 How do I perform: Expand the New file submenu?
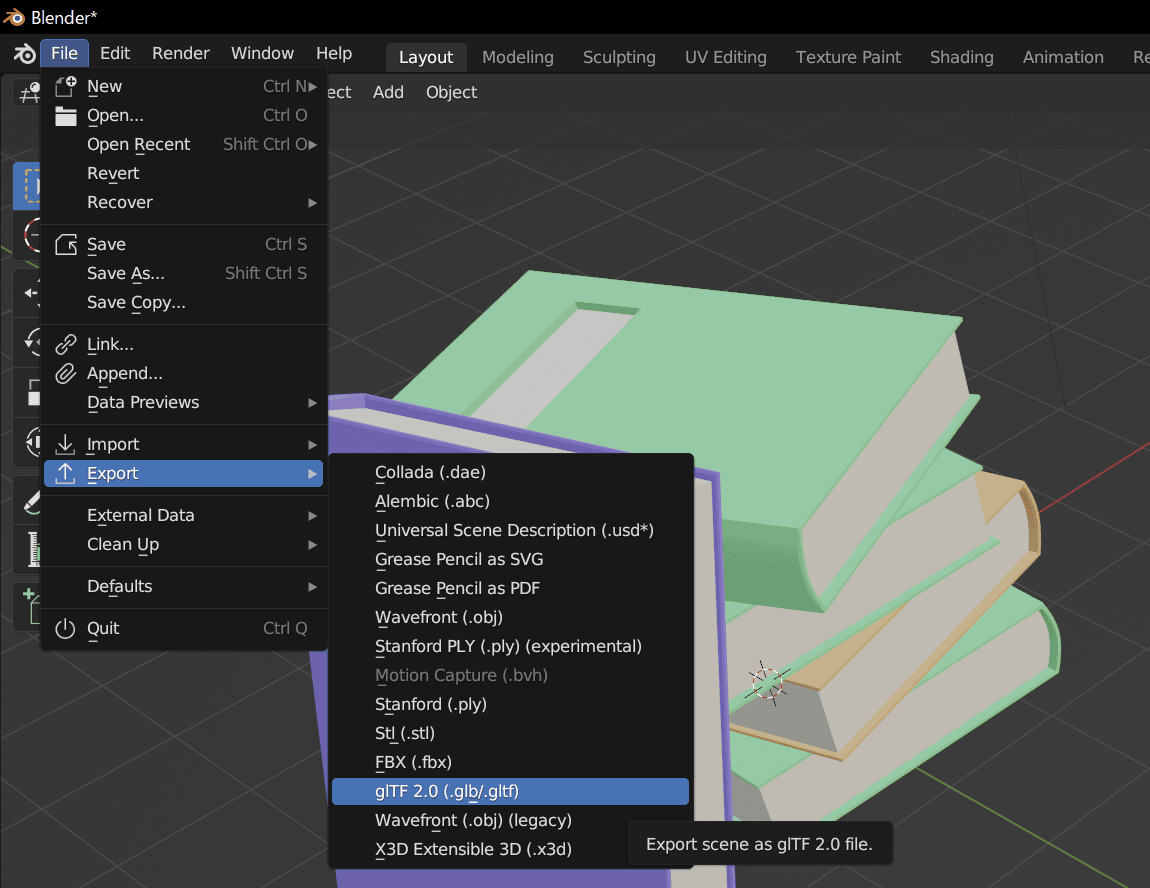coord(183,87)
